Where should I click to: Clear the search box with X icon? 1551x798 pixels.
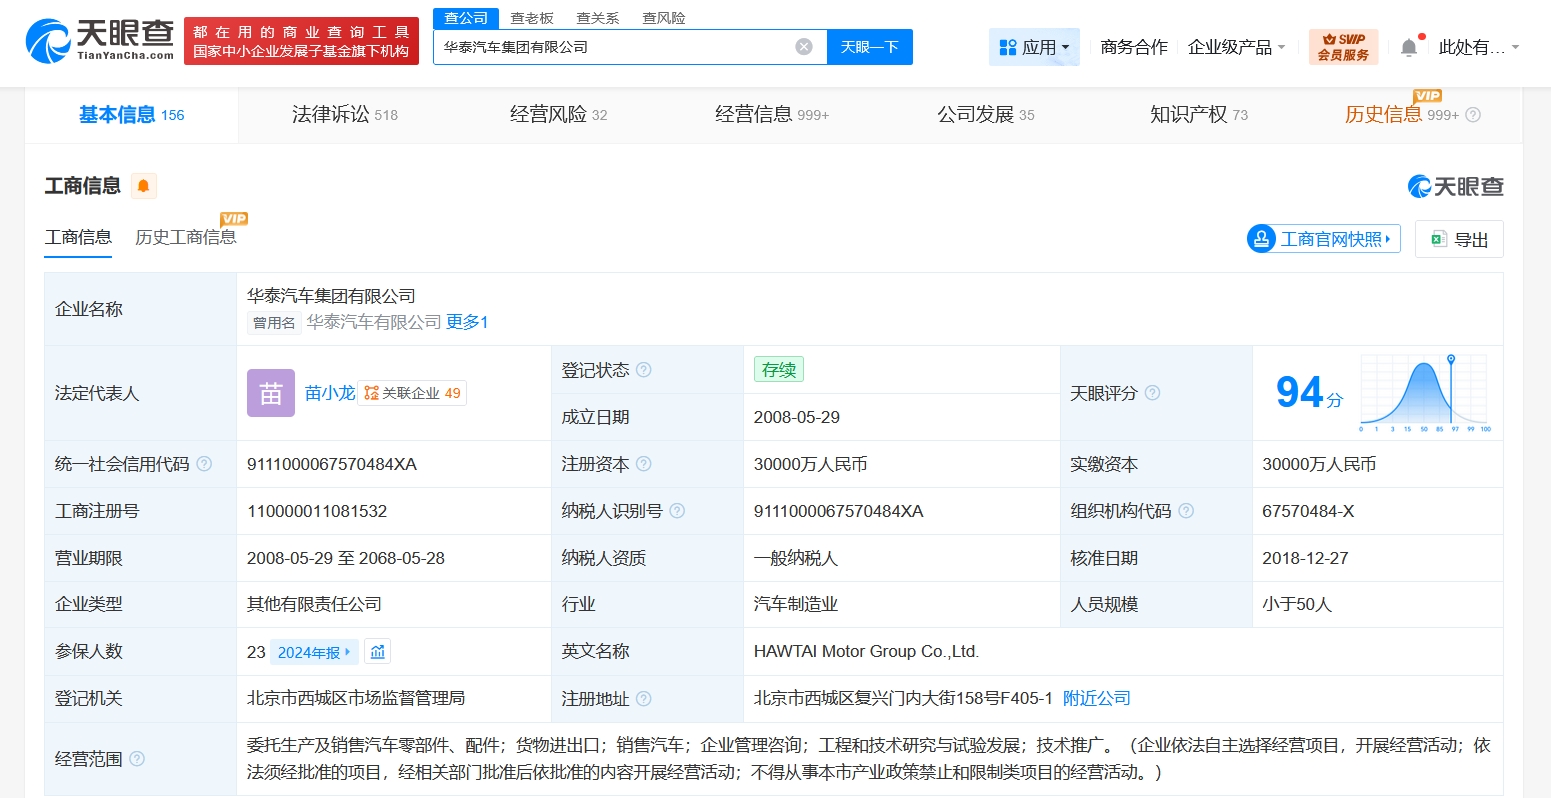804,47
